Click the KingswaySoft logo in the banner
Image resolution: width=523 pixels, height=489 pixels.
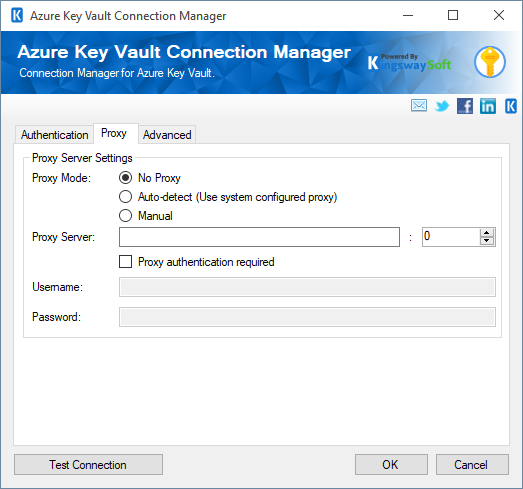click(409, 62)
